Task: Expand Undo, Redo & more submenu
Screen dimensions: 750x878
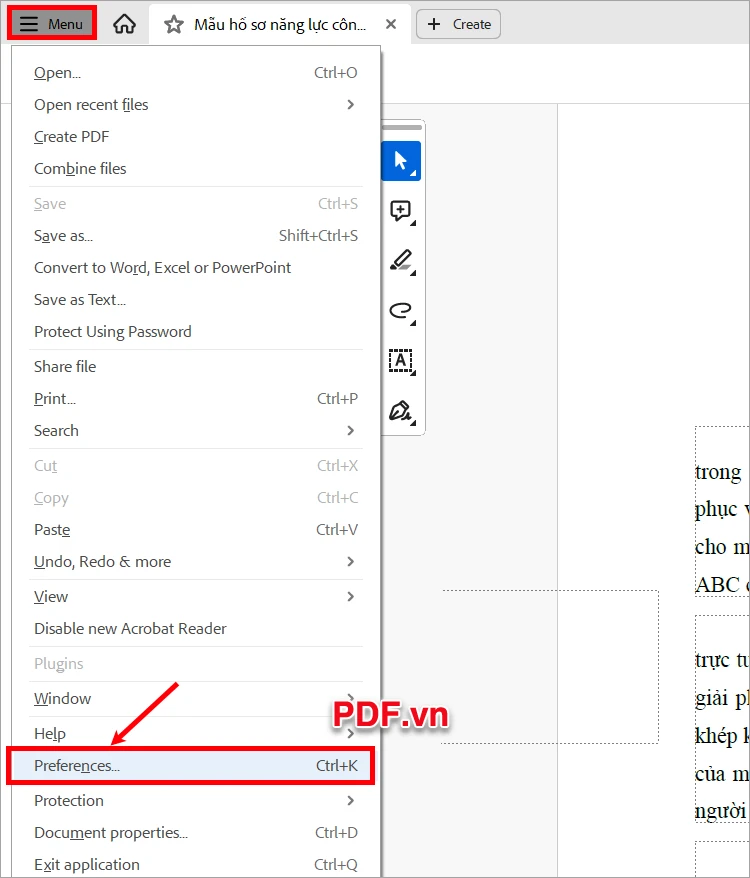Action: (195, 562)
